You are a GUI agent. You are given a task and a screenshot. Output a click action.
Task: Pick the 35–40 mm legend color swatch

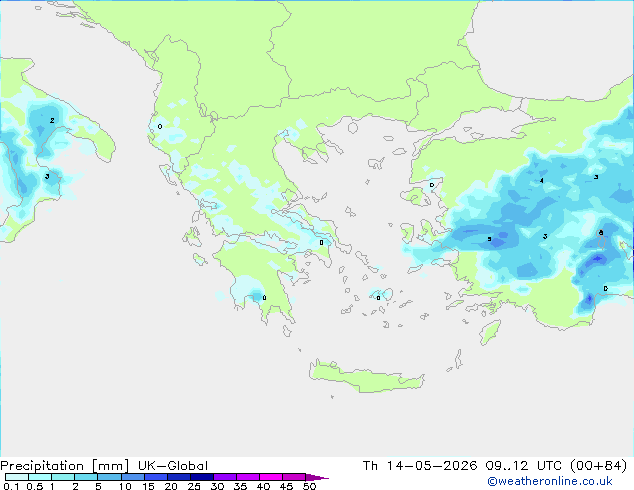[248, 477]
